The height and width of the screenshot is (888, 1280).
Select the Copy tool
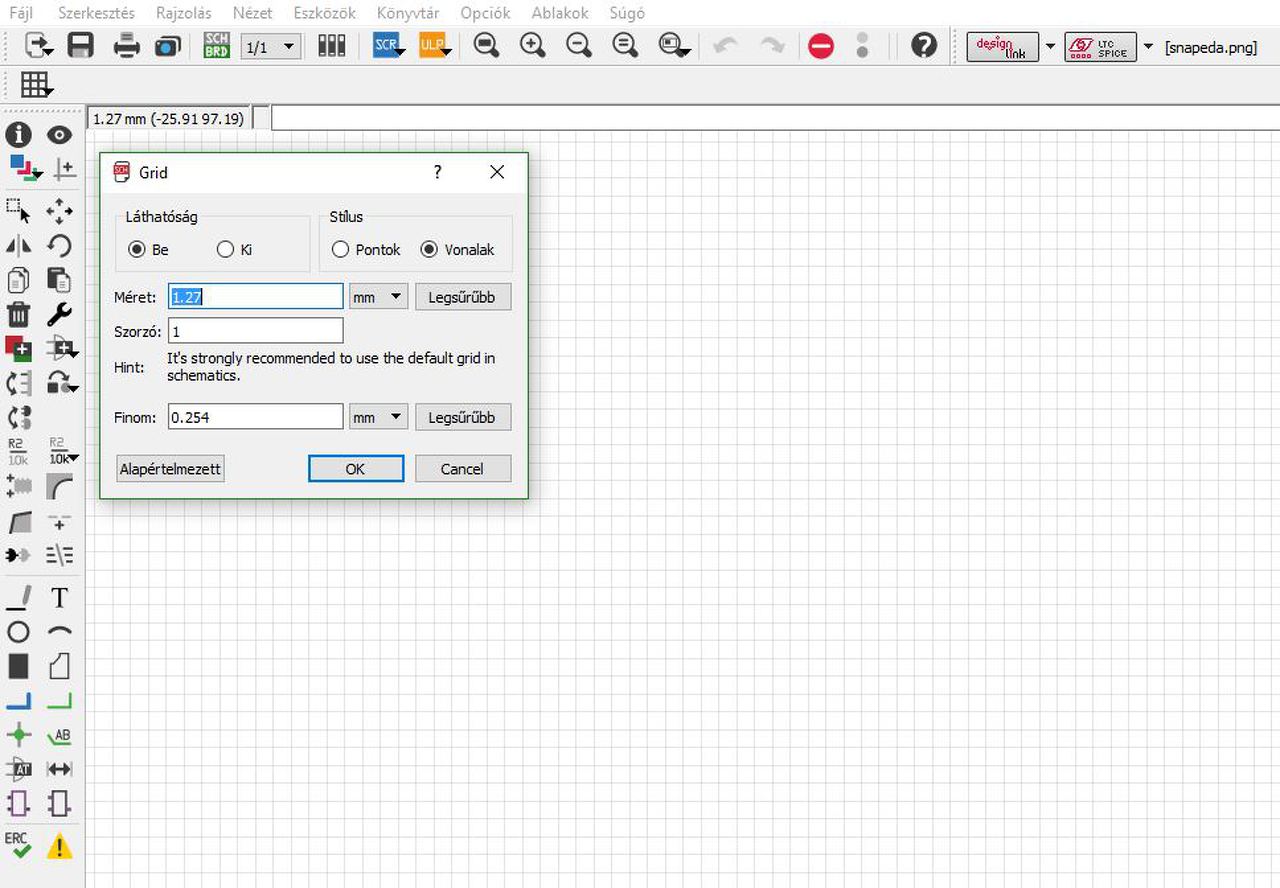[x=19, y=280]
